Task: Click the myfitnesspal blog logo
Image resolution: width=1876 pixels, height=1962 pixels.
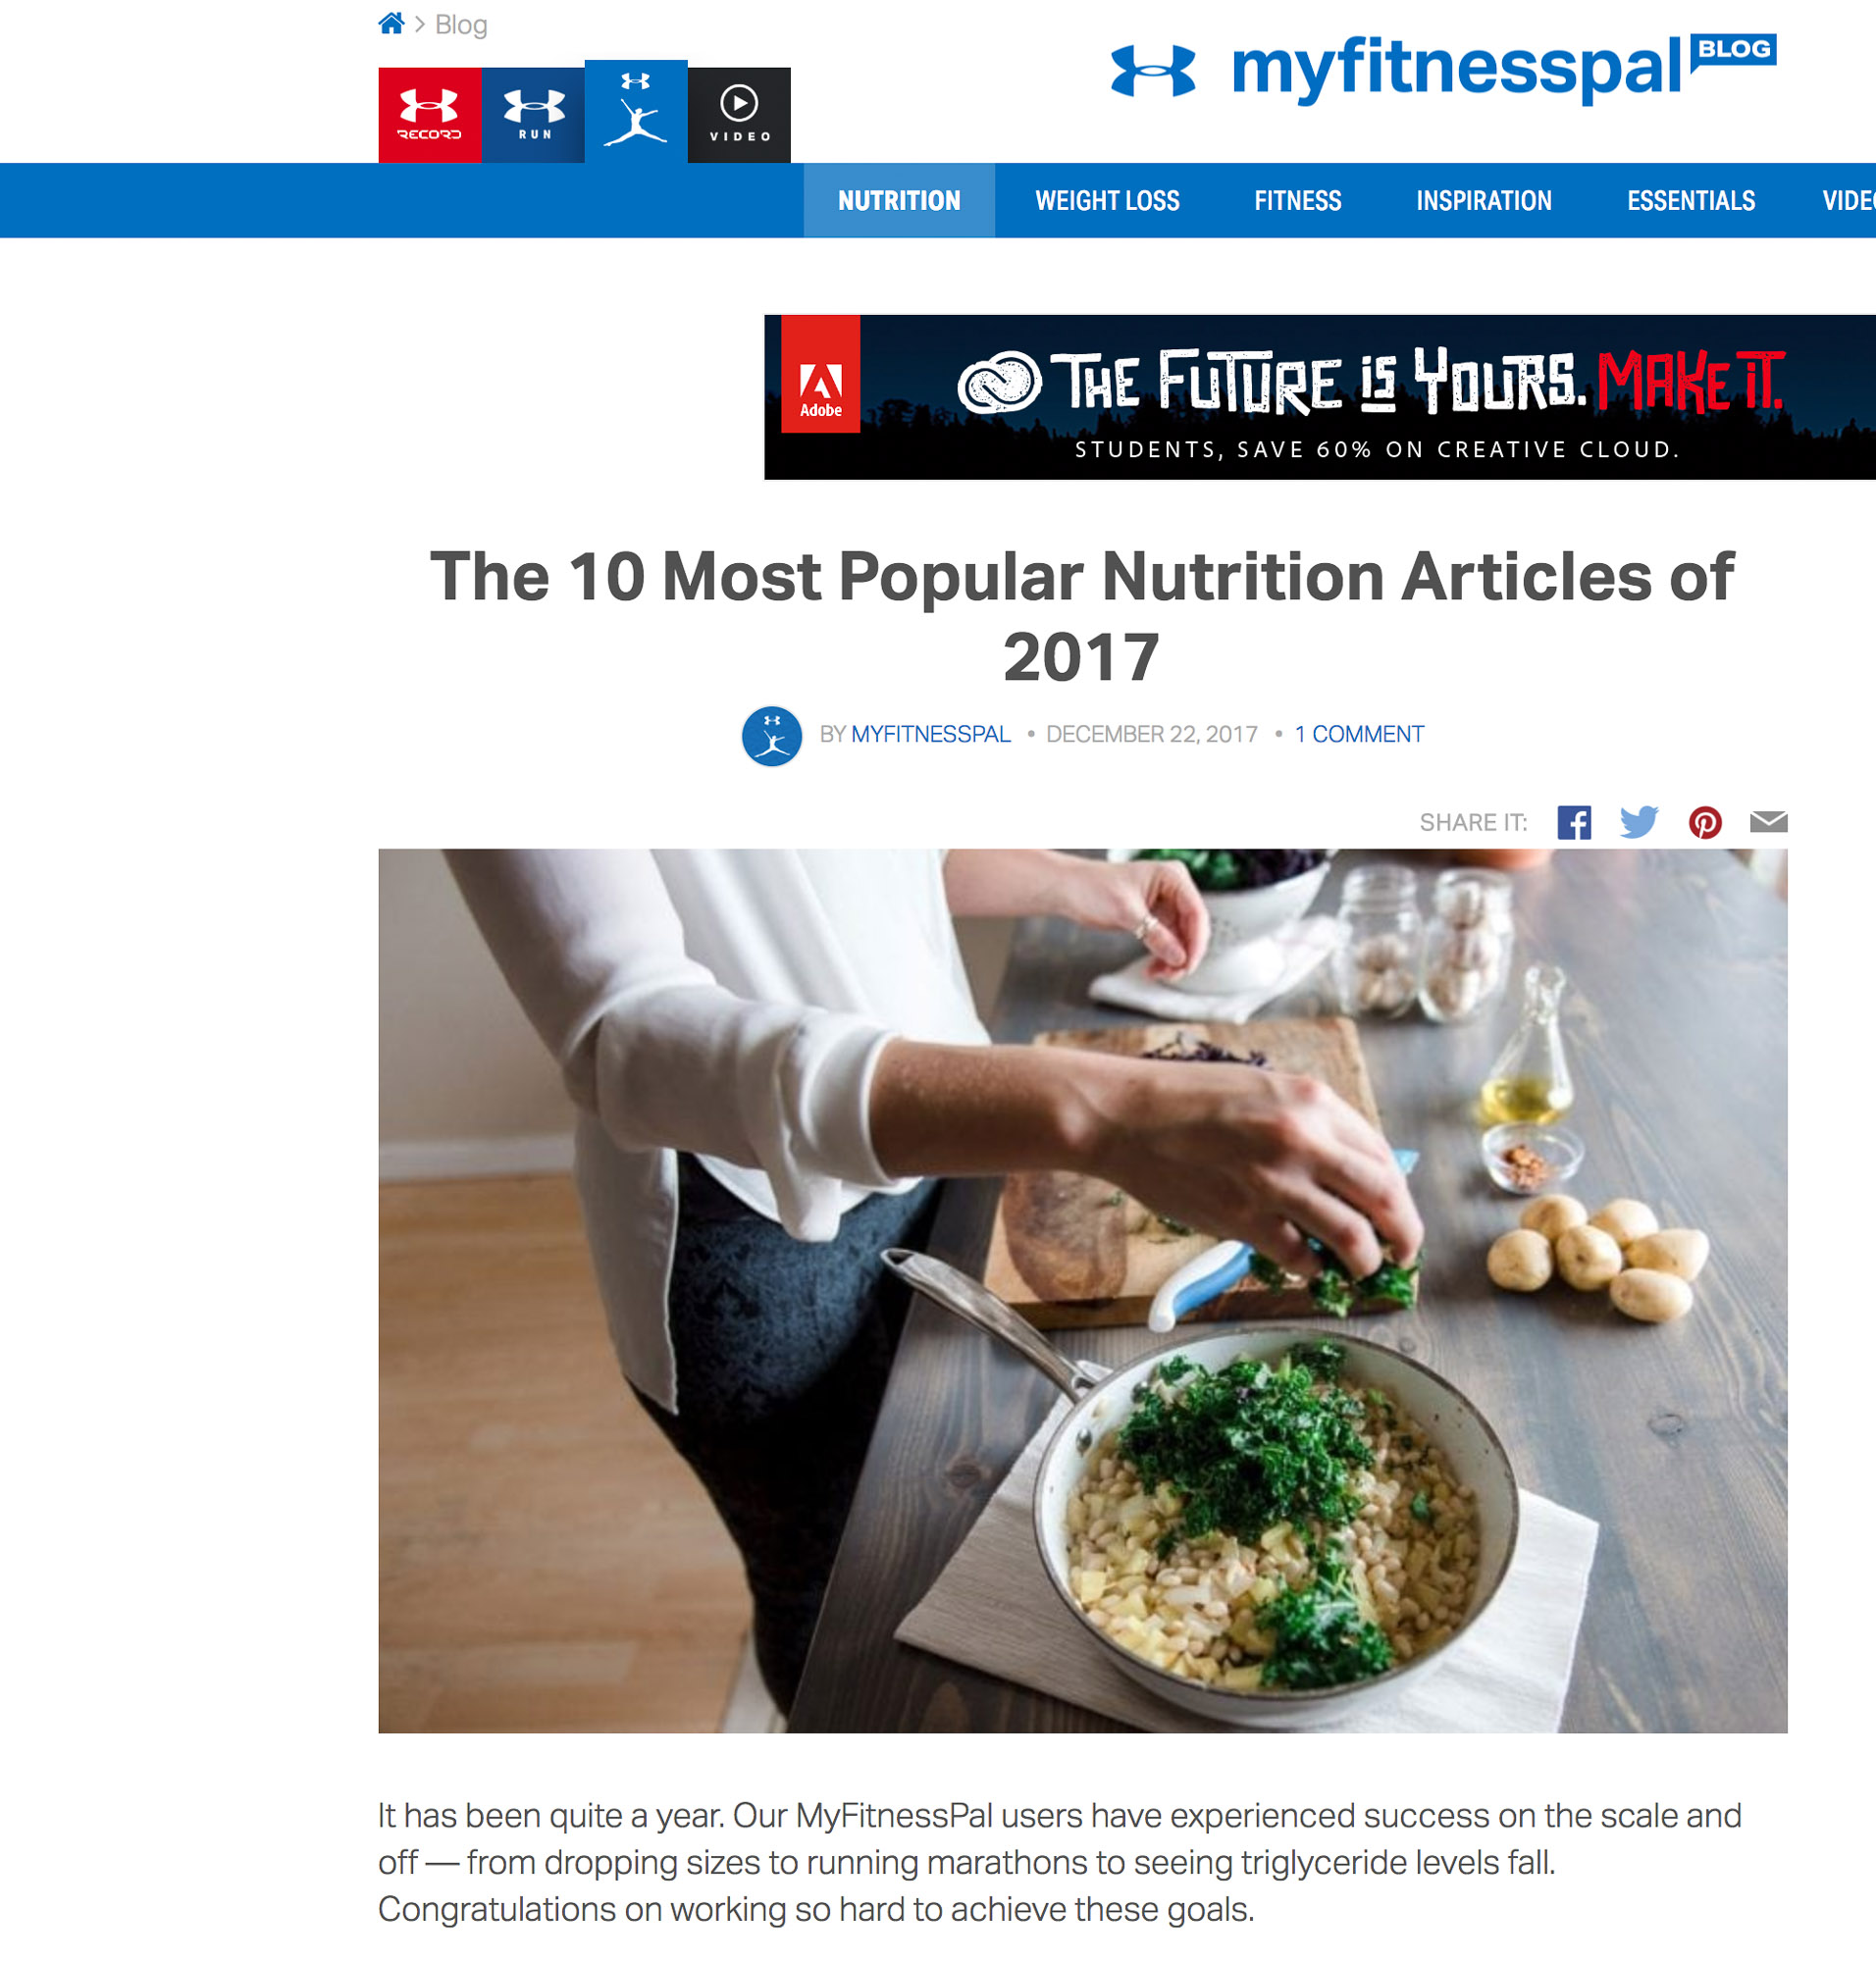Action: tap(1443, 68)
